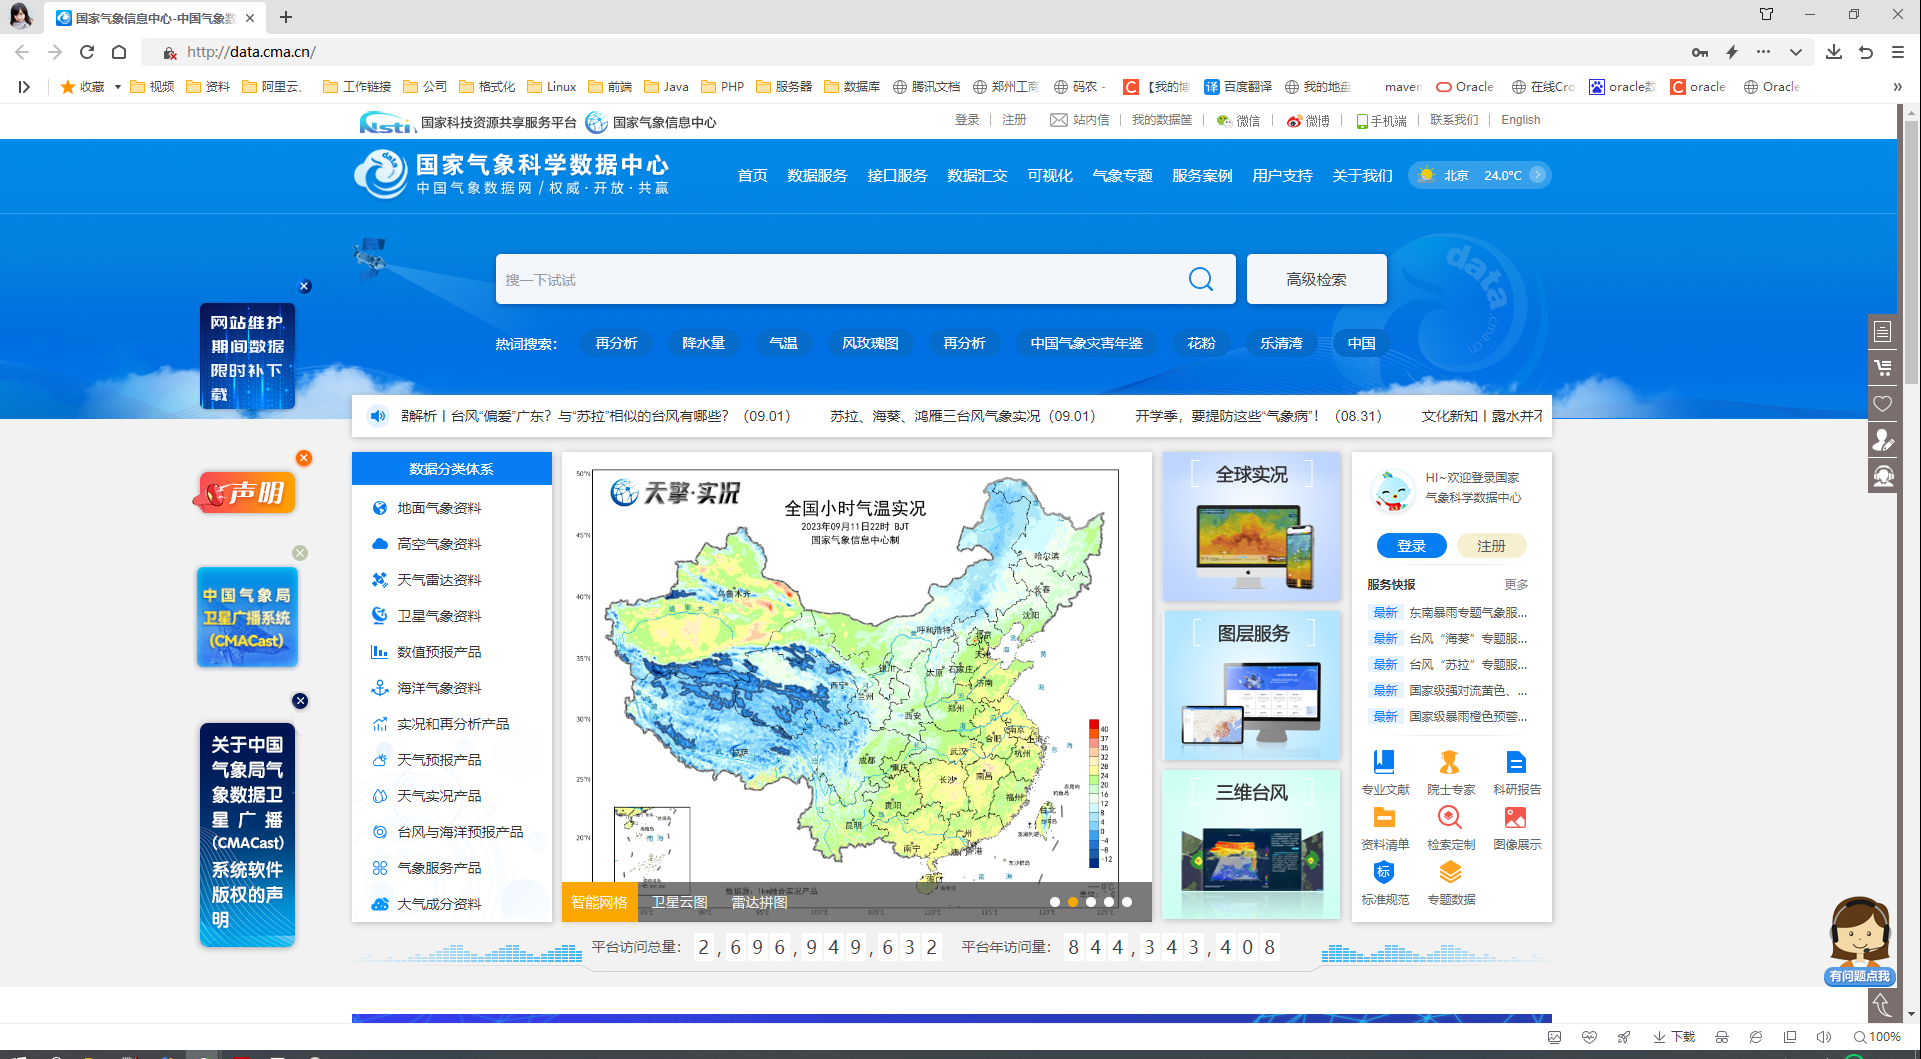Click the back-to-top arrow icon
1921x1059 pixels.
pyautogui.click(x=1883, y=1005)
